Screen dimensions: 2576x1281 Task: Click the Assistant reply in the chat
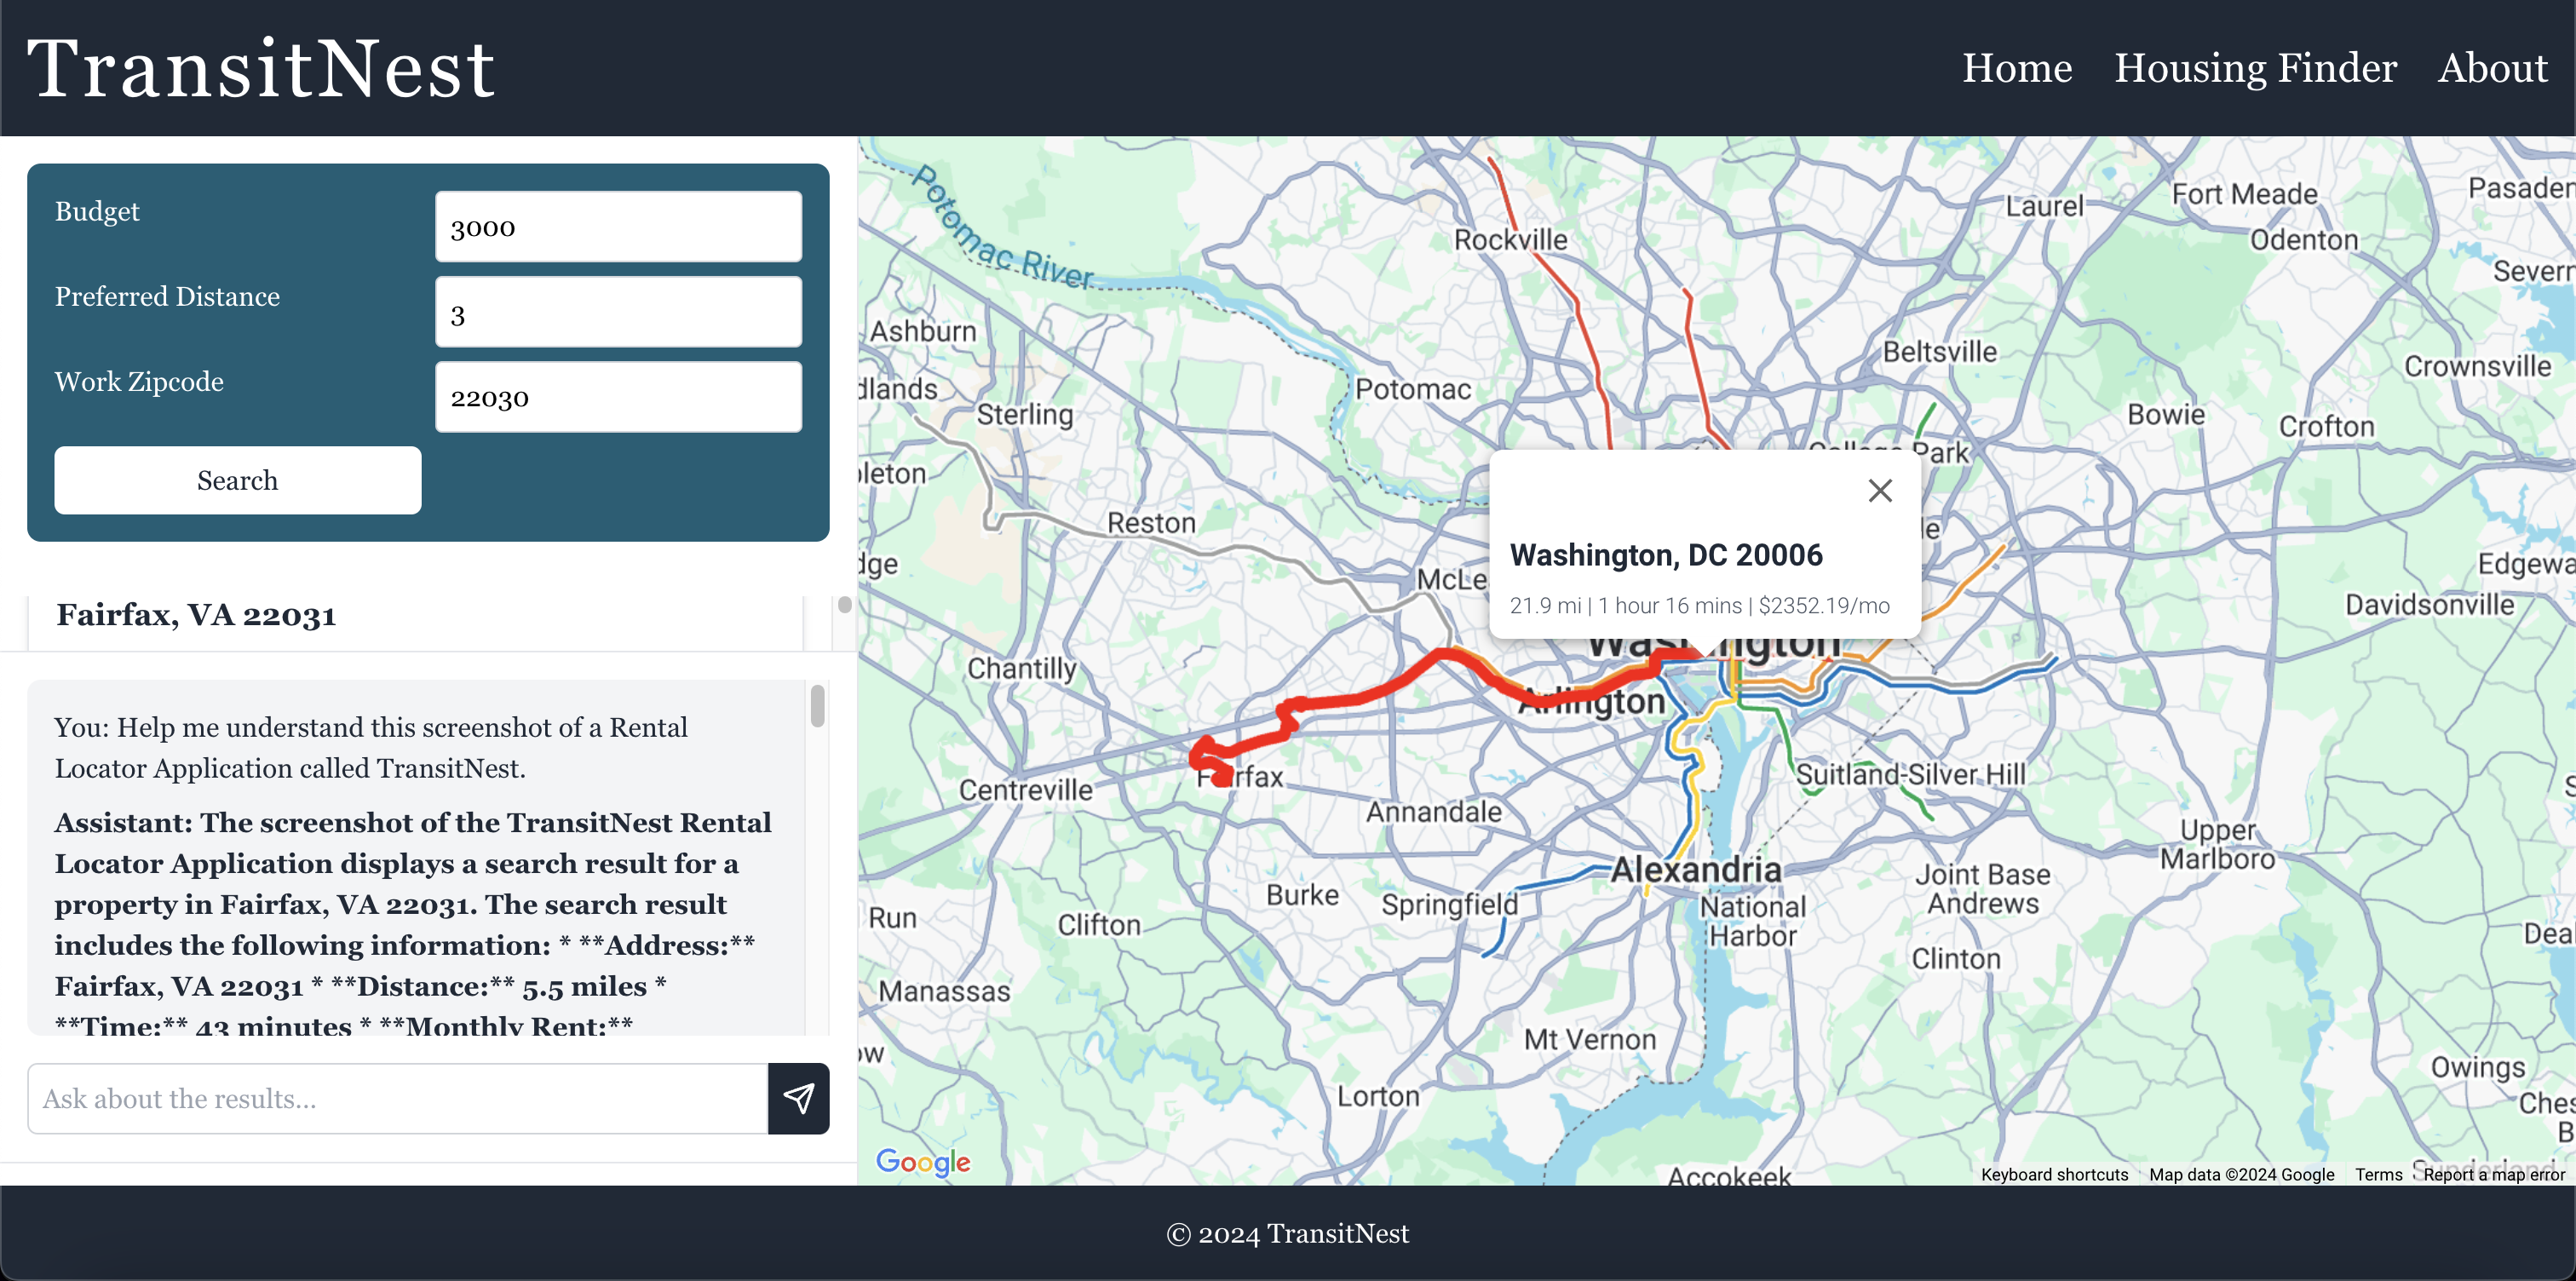coord(413,924)
